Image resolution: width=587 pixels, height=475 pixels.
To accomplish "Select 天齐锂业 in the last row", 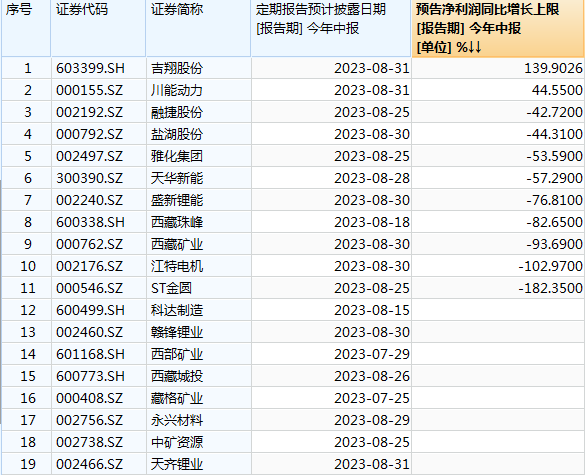I will click(177, 465).
